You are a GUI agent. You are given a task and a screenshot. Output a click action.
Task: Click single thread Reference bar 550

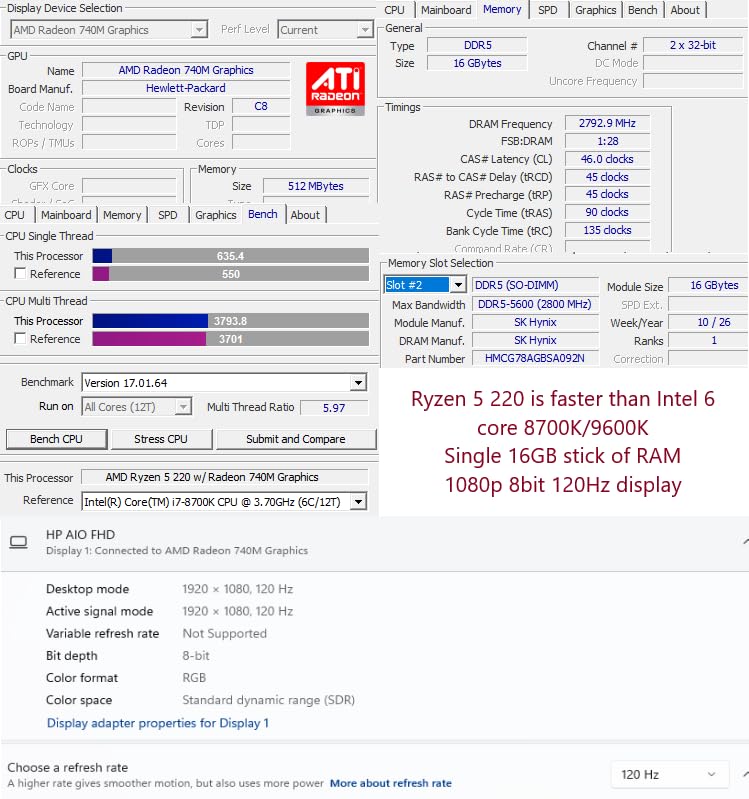230,274
